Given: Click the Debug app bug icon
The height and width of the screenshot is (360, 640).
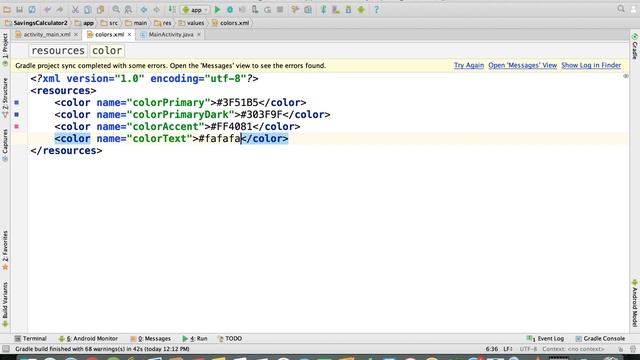Looking at the screenshot, I should 230,9.
